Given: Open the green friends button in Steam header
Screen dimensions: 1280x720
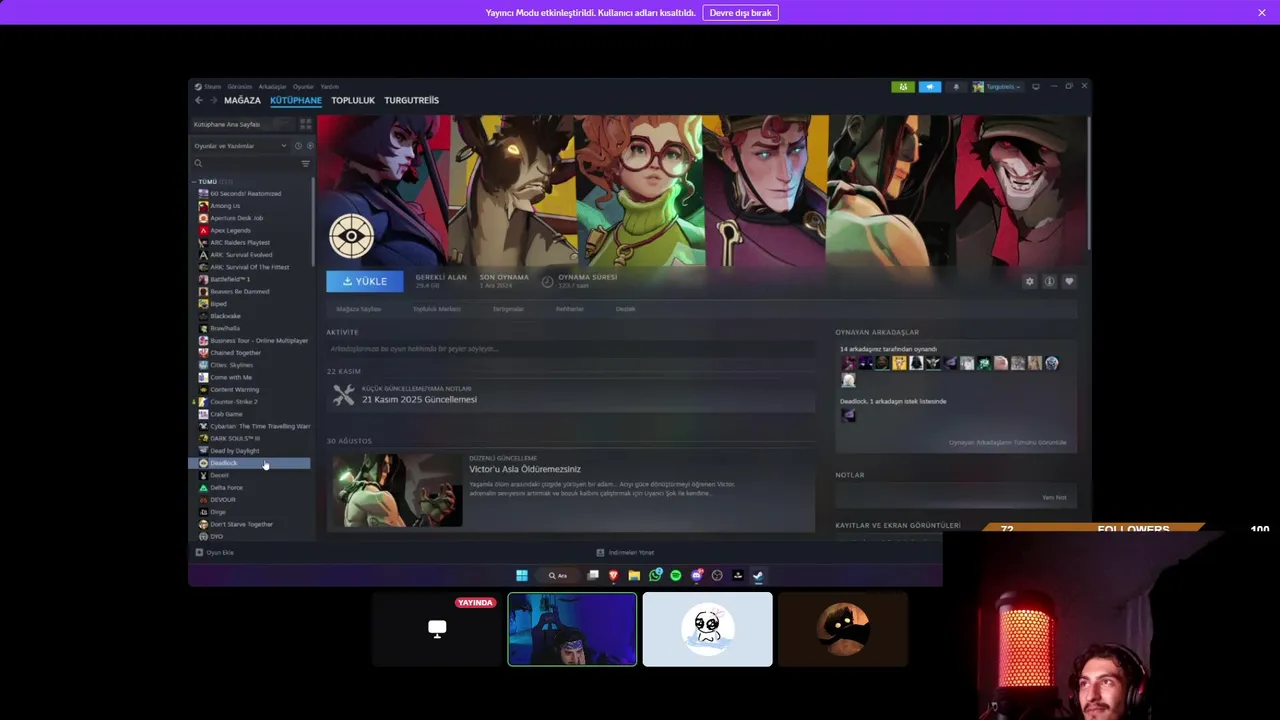Looking at the screenshot, I should pos(903,87).
